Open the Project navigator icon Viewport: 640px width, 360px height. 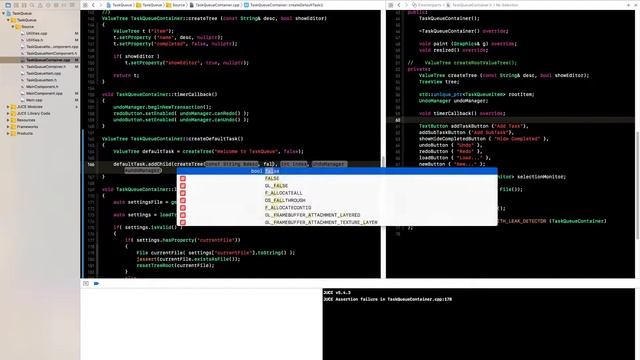tap(8, 5)
